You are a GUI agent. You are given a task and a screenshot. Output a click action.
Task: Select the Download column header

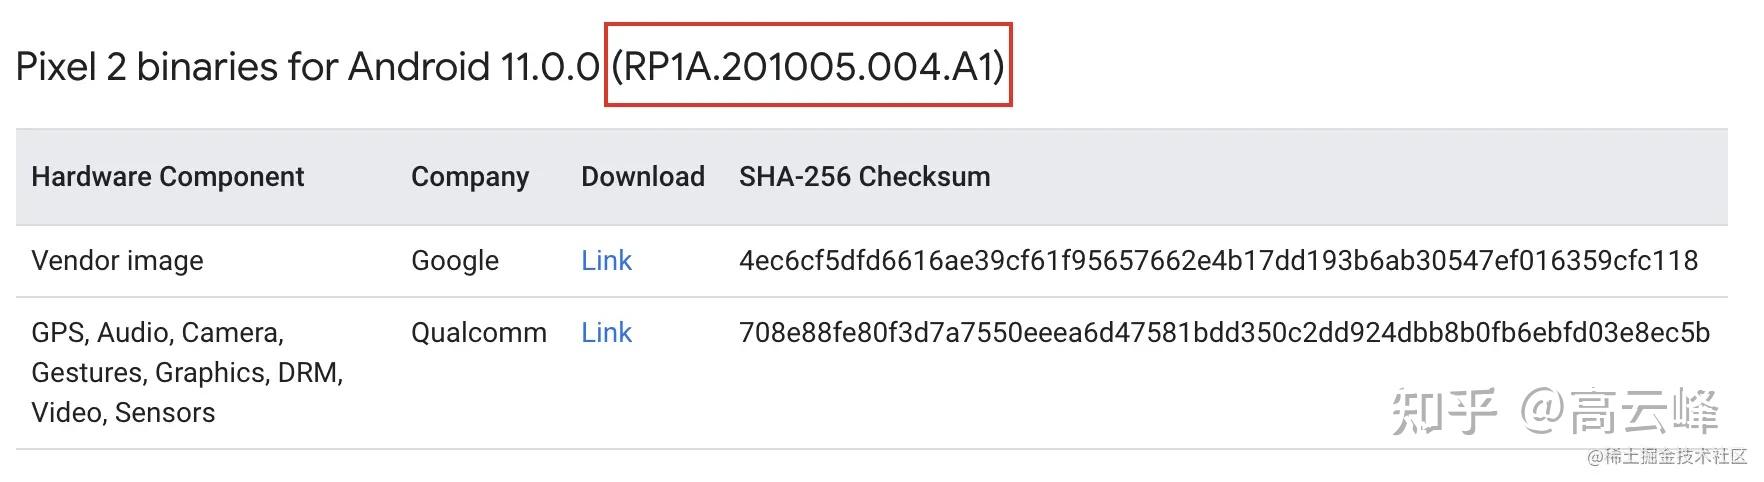click(x=643, y=177)
